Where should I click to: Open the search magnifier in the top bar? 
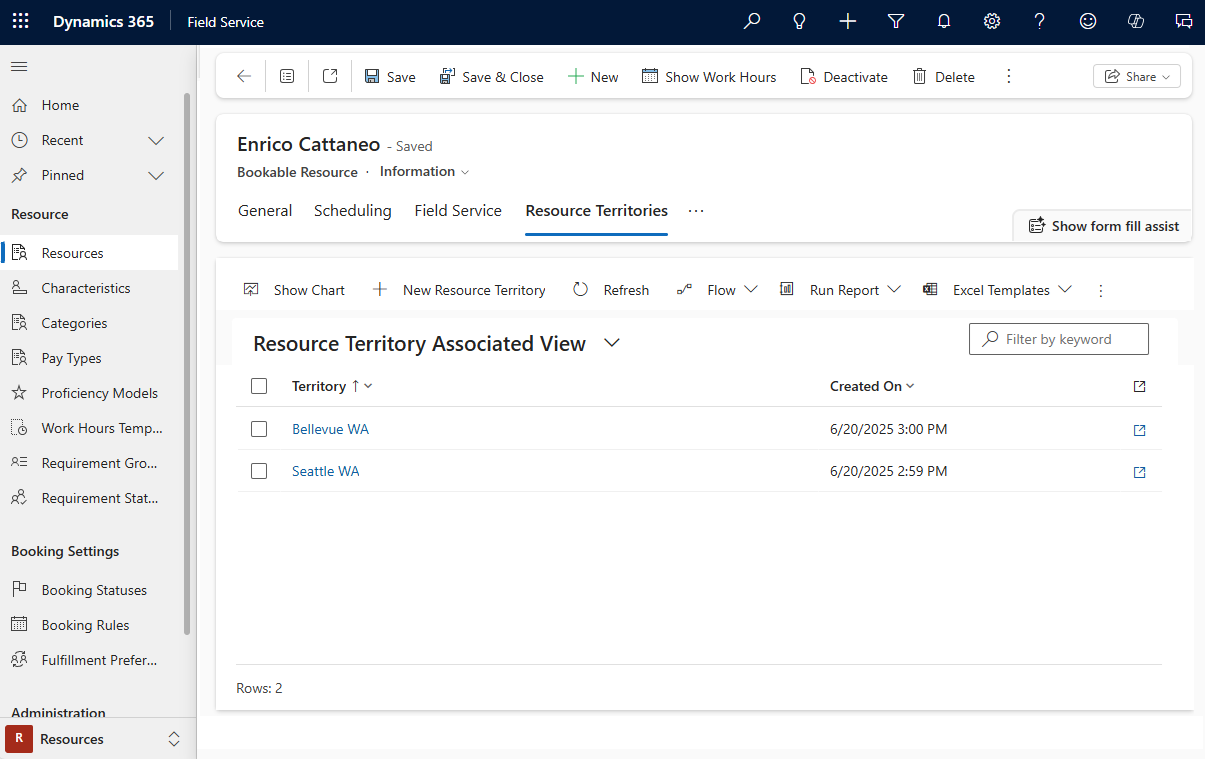[751, 21]
